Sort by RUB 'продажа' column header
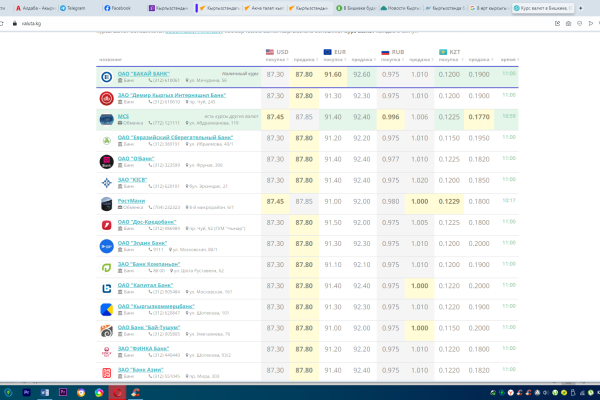Image resolution: width=600 pixels, height=400 pixels. [421, 60]
